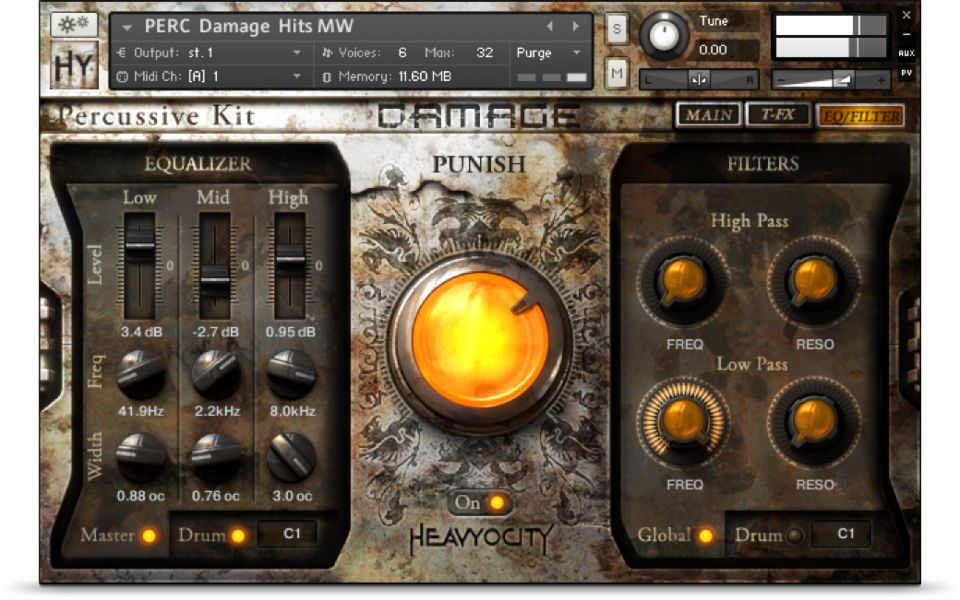Enable Drum mode in Filters panel

[x=795, y=536]
